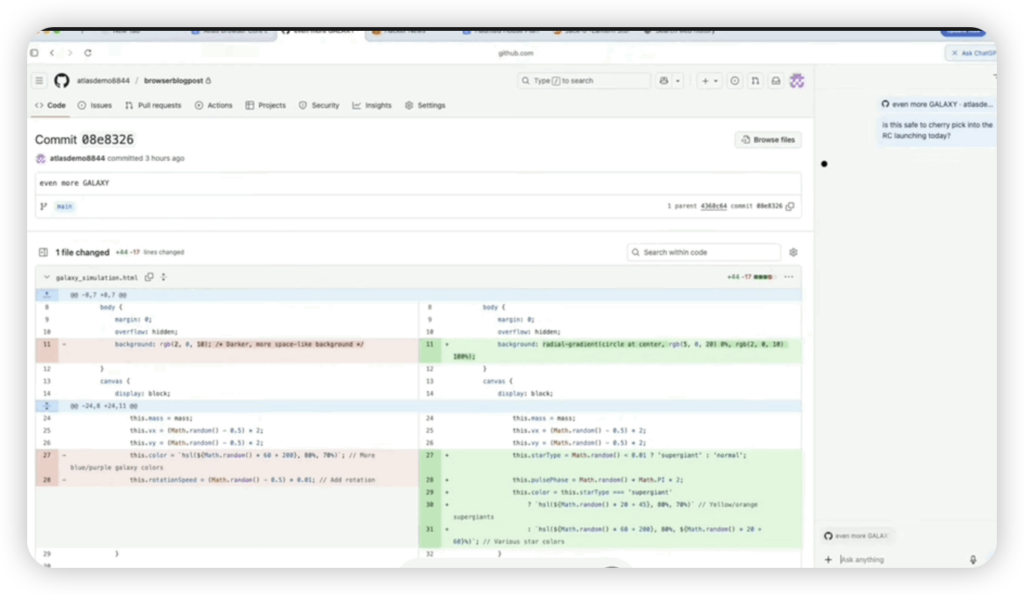Viewport: 1024px width, 595px height.
Task: Open the create new plus dropdown
Action: [x=709, y=80]
